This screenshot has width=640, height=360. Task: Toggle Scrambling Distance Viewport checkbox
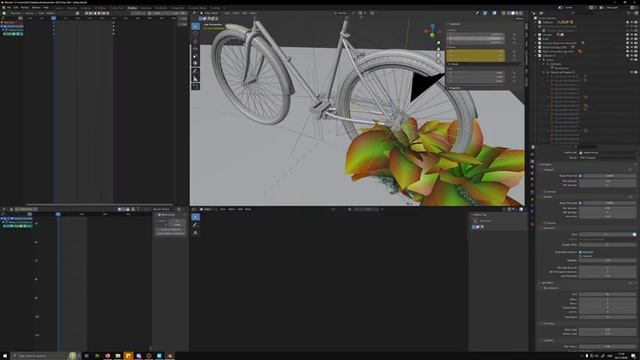pos(580,256)
